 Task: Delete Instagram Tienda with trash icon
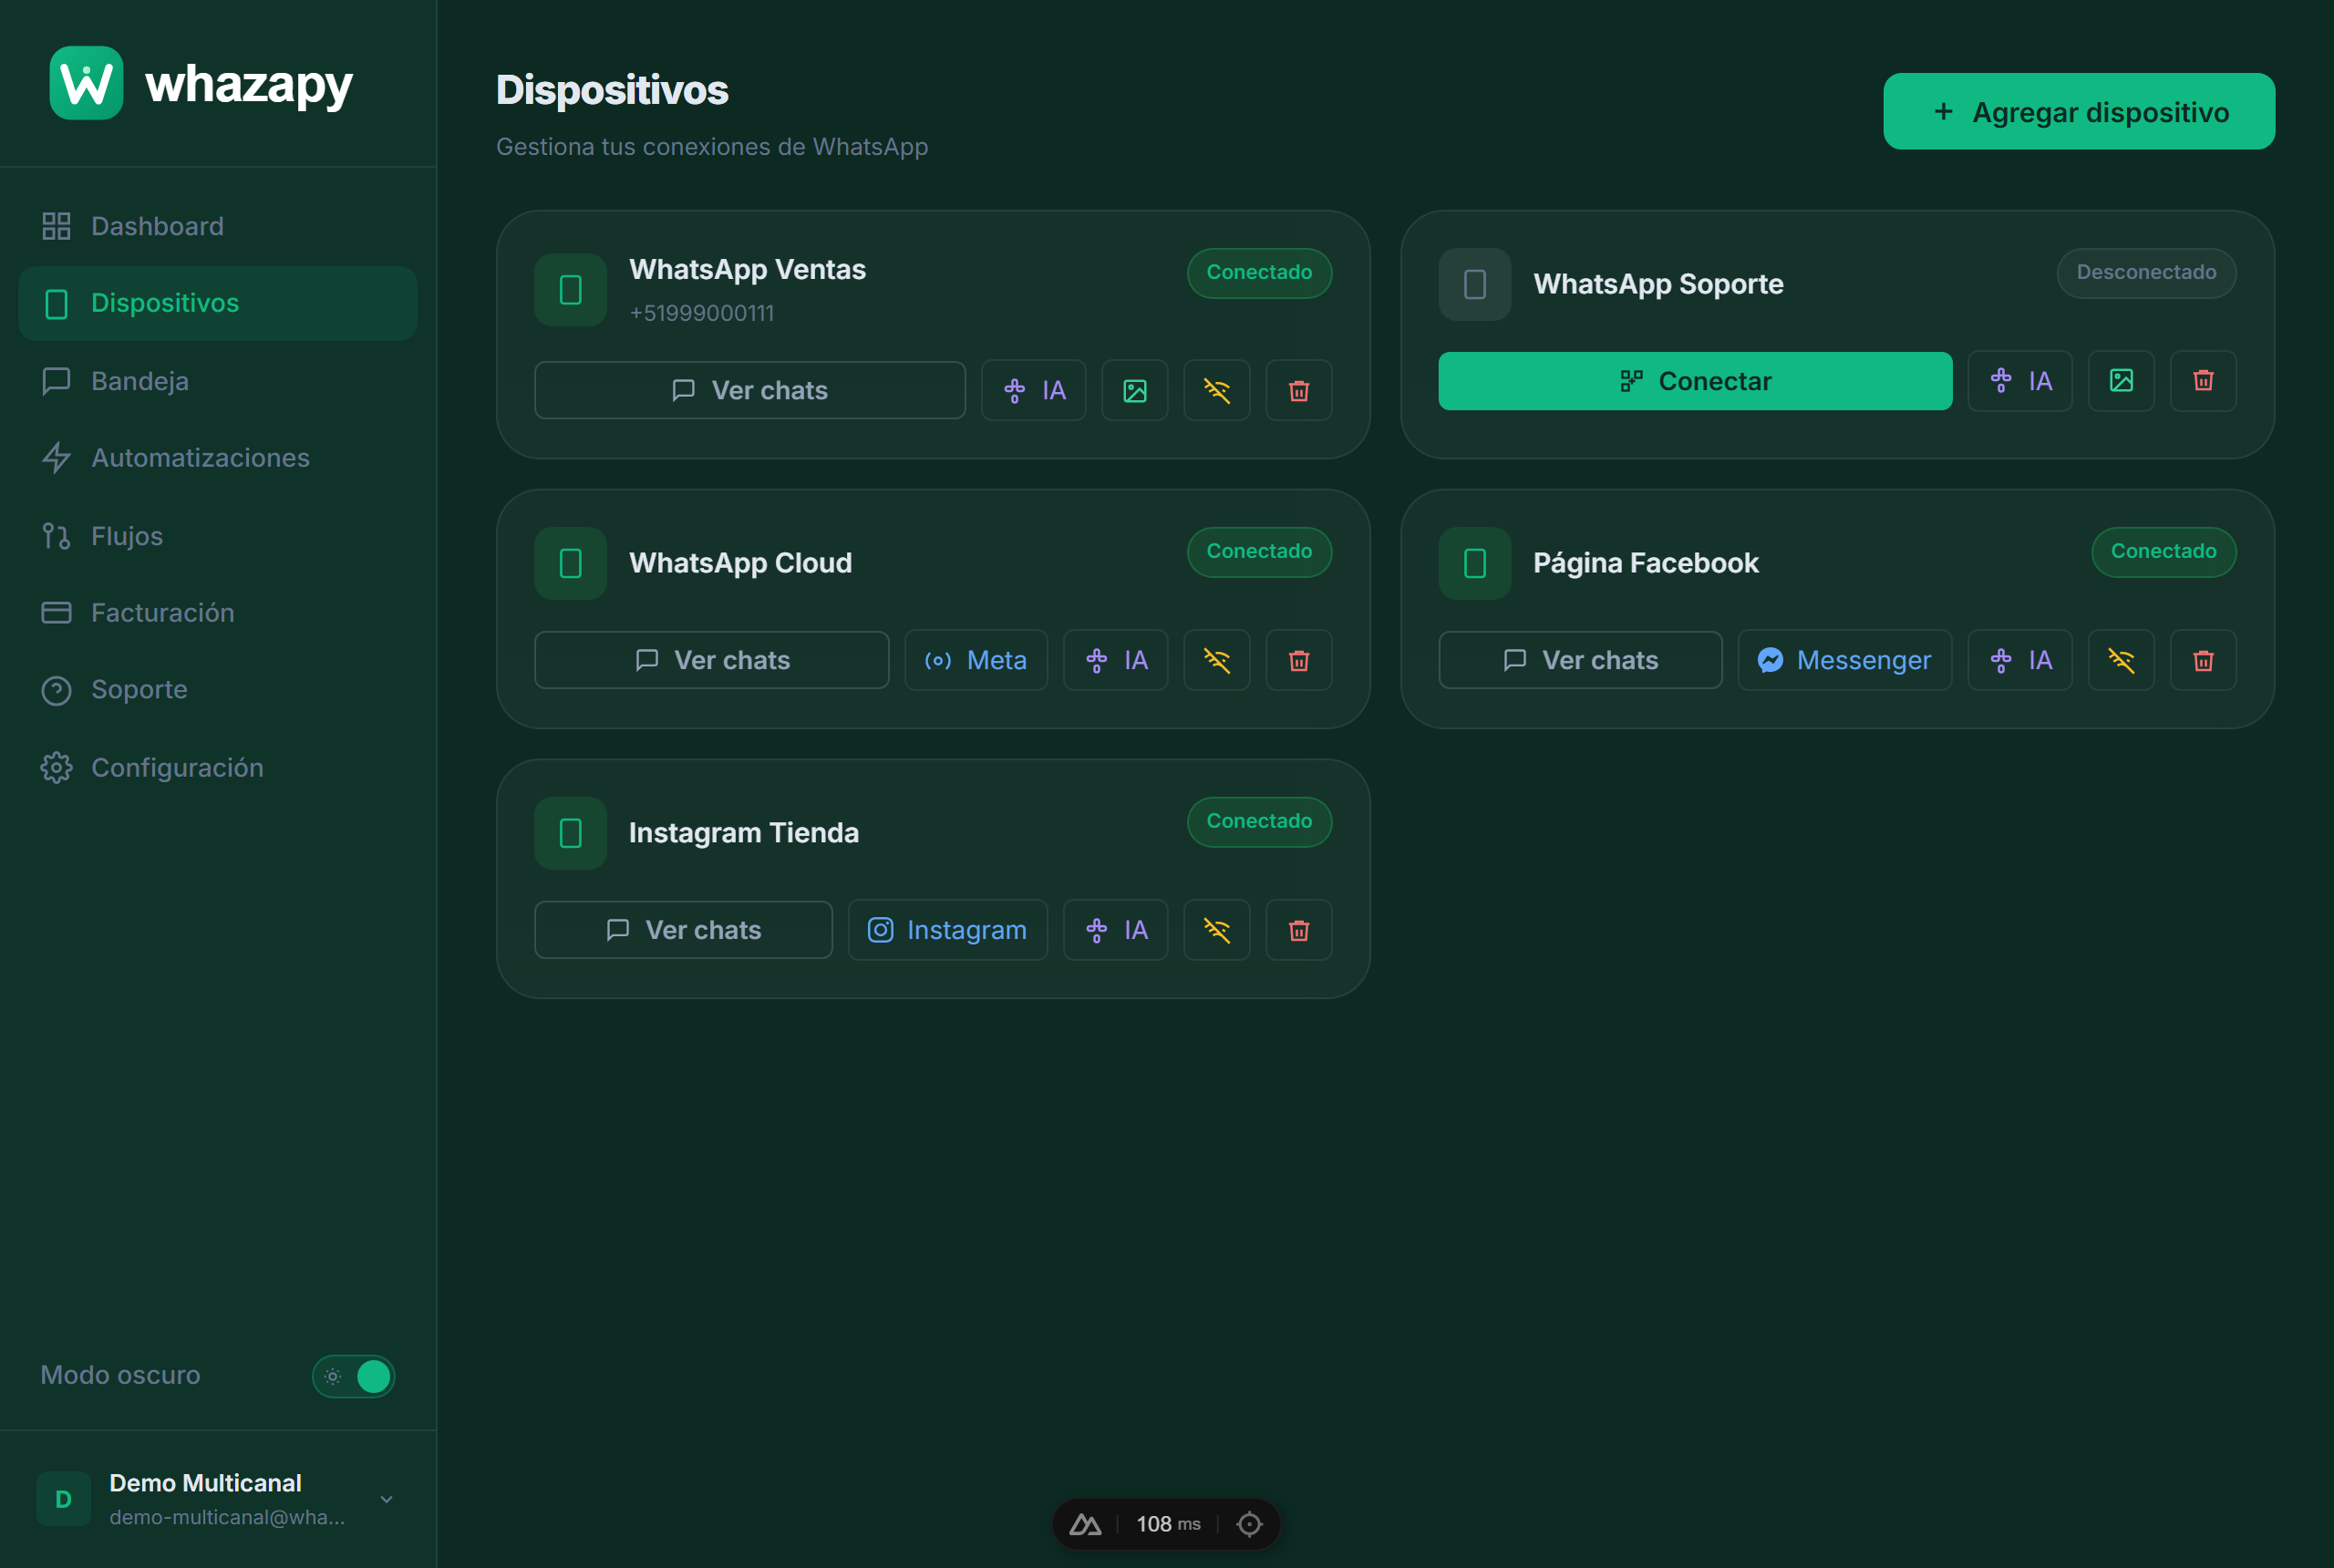pyautogui.click(x=1298, y=930)
